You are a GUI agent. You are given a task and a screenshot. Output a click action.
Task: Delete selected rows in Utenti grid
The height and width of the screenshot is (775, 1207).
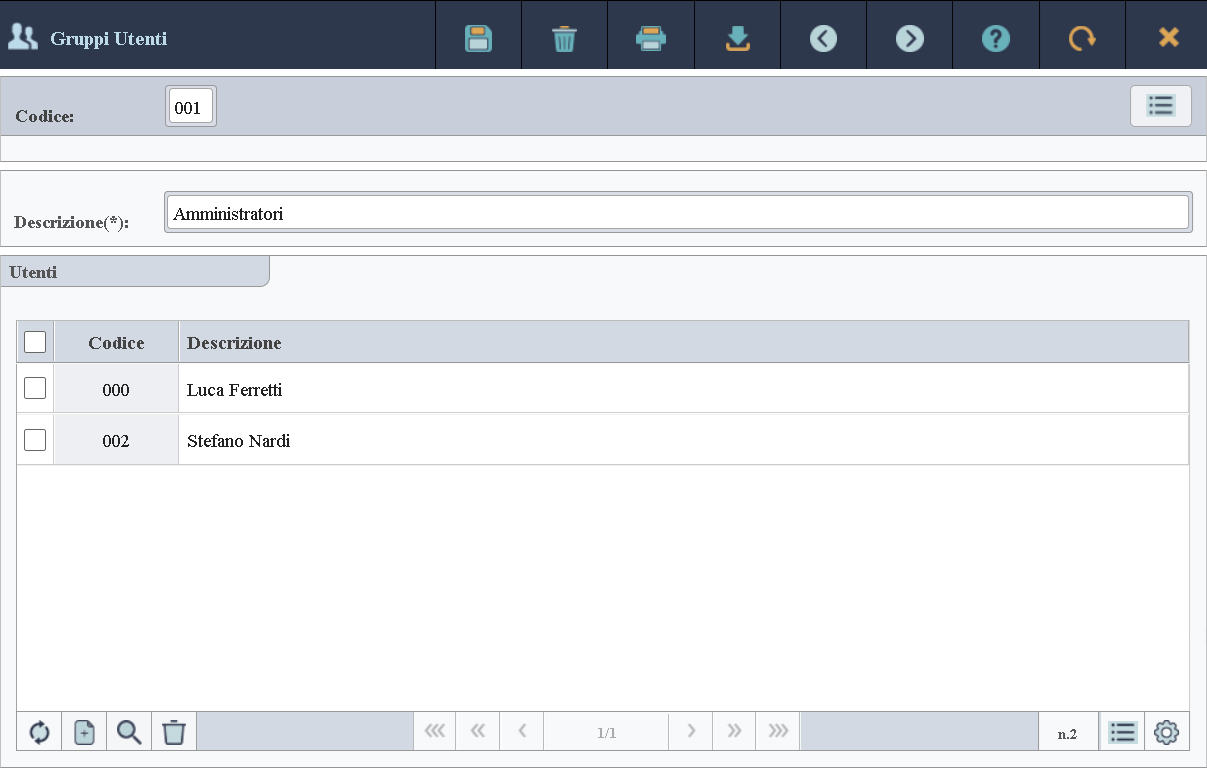click(174, 732)
